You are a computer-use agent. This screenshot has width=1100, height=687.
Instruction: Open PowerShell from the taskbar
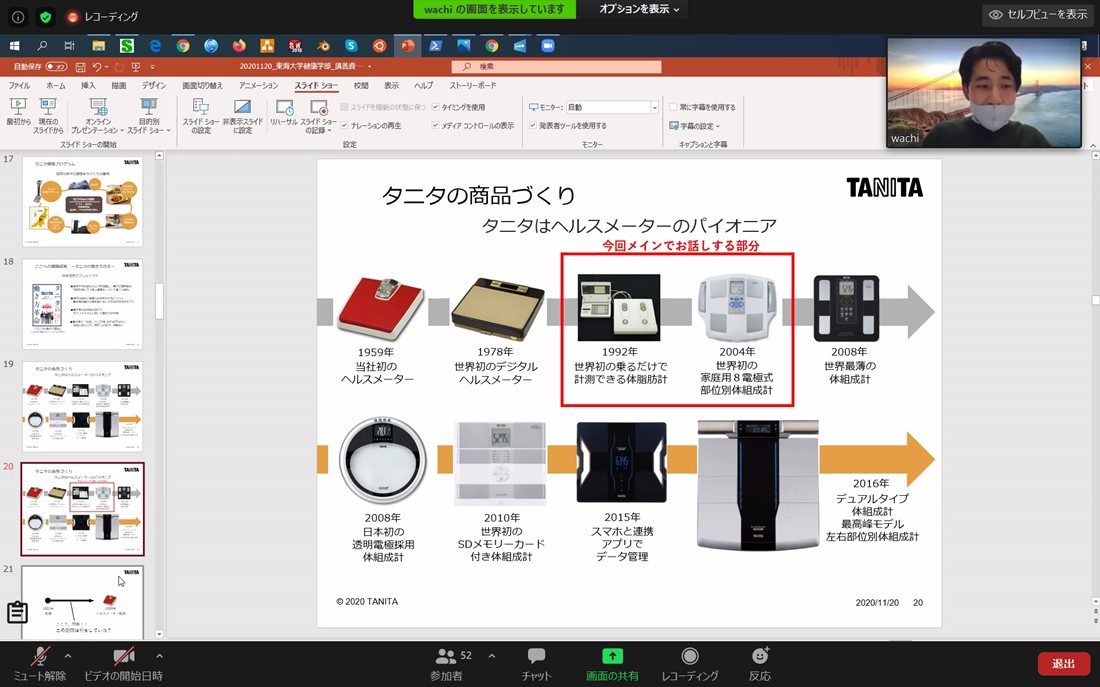coord(436,46)
